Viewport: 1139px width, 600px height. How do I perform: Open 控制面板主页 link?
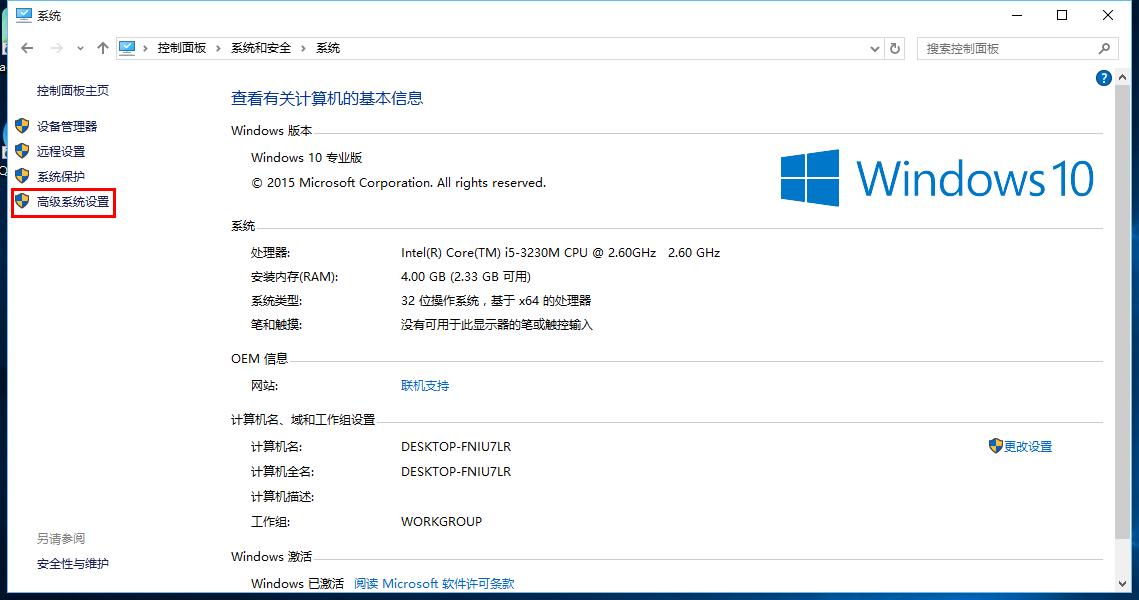[73, 91]
